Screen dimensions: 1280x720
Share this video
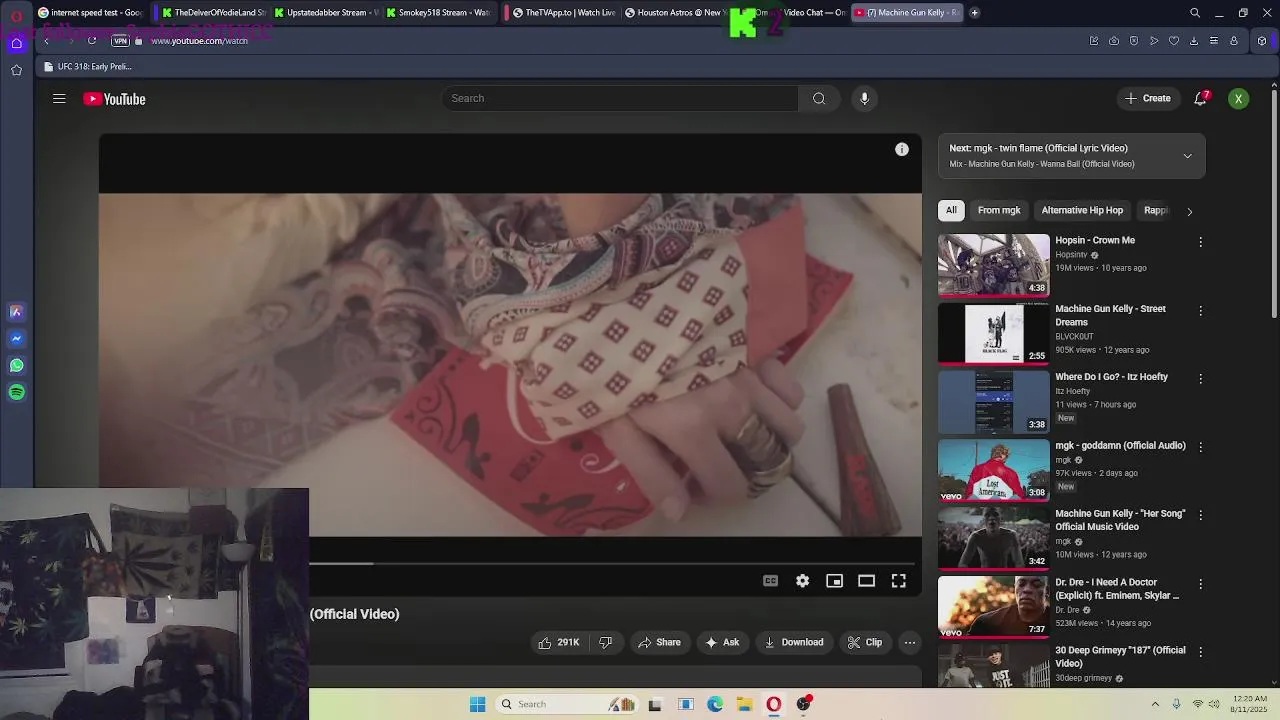(659, 643)
